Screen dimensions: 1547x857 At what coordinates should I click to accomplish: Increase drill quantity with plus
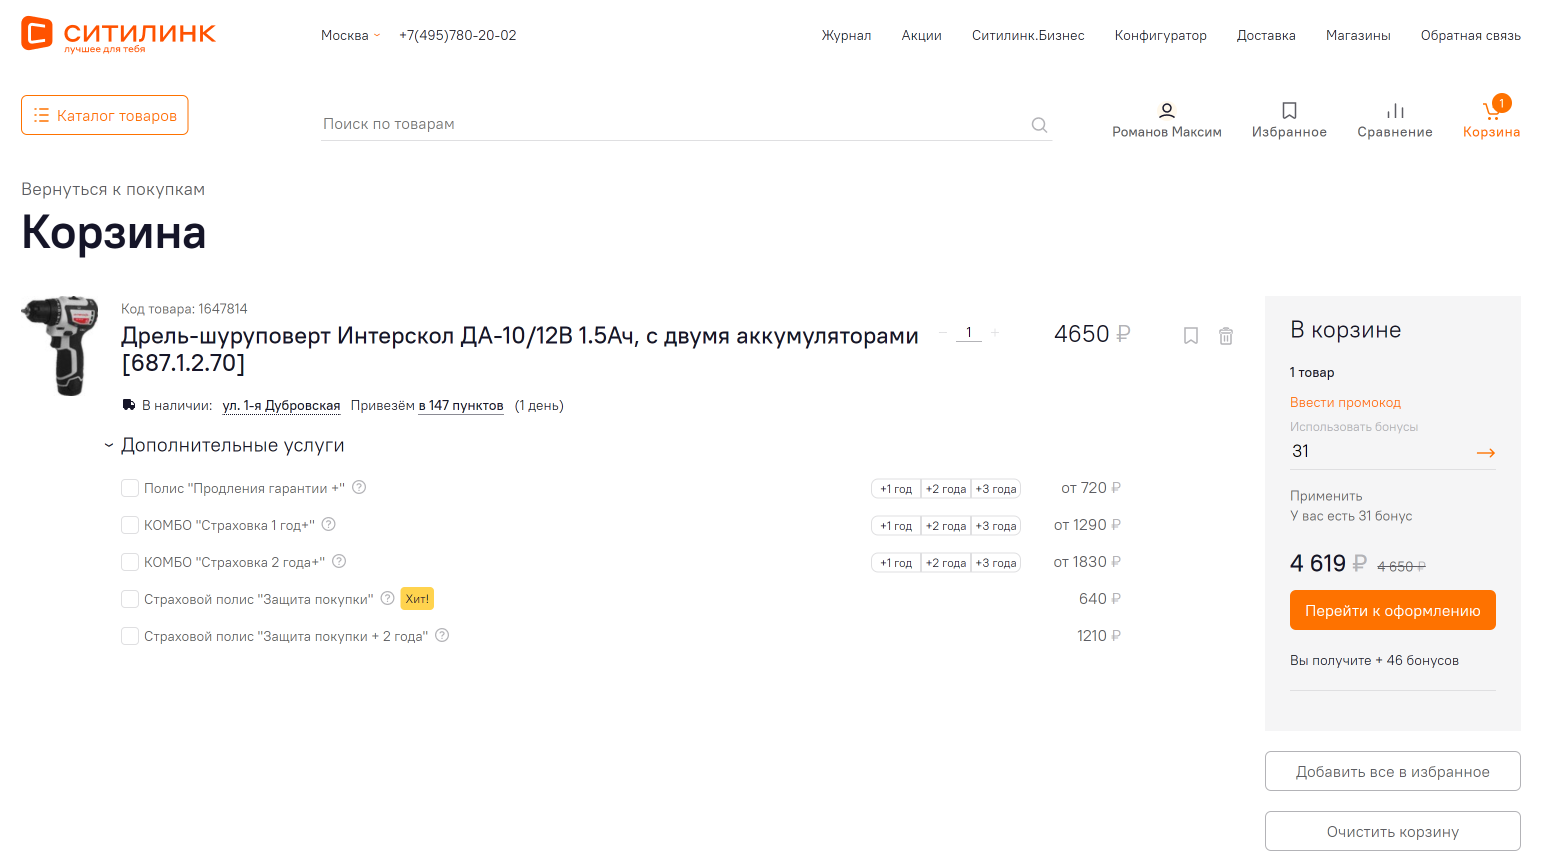[x=995, y=333]
